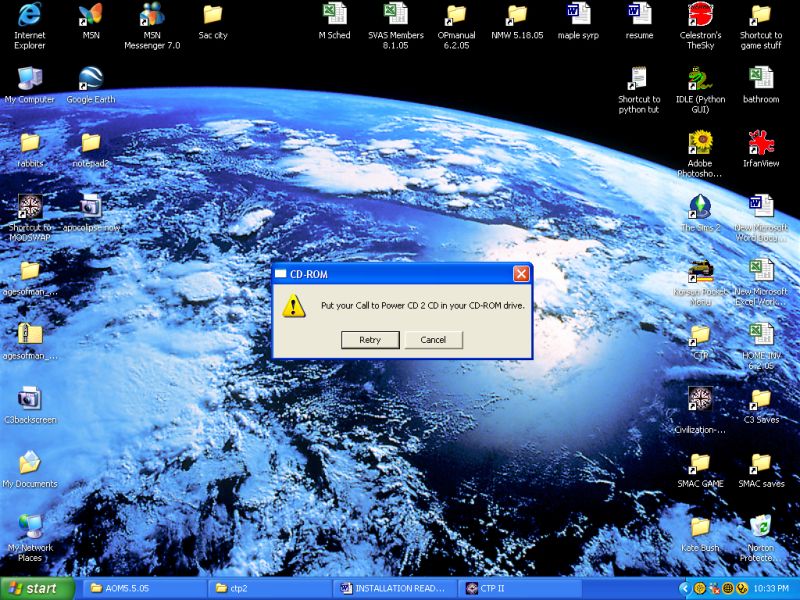This screenshot has height=600, width=800.
Task: Select the Google Earth desktop icon
Action: 91,85
